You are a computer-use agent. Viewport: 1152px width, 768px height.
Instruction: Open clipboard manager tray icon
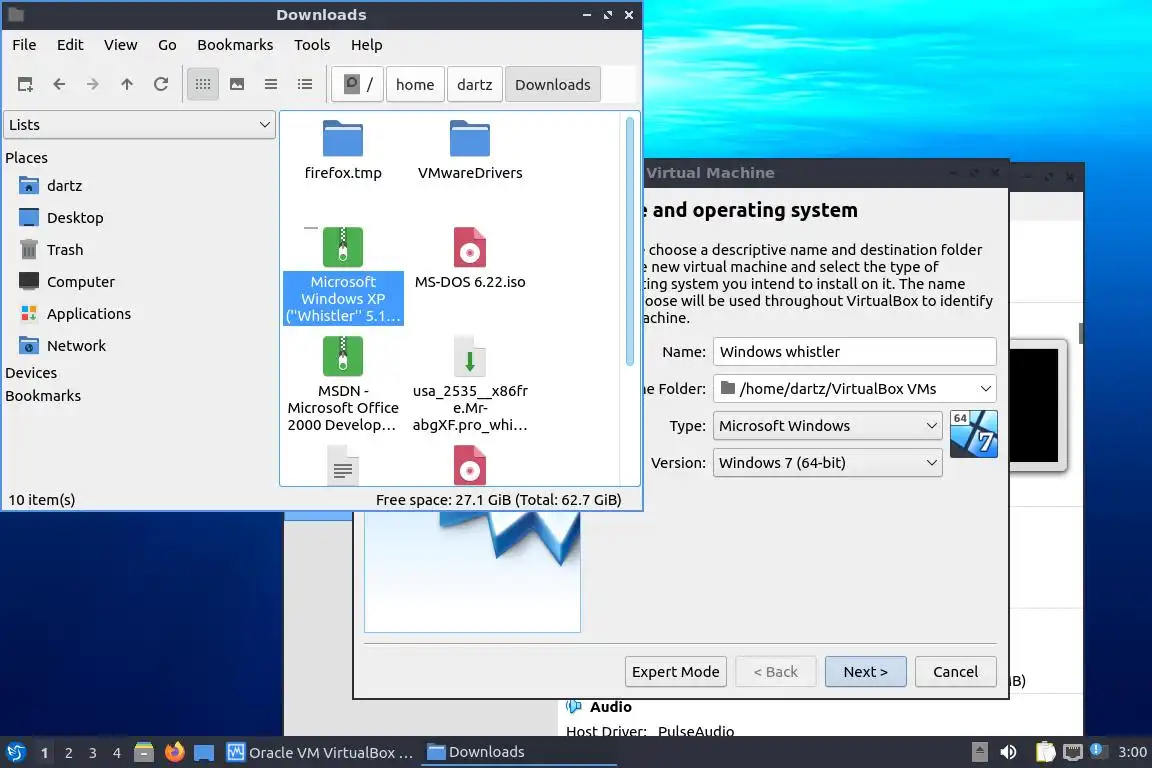click(x=1045, y=753)
